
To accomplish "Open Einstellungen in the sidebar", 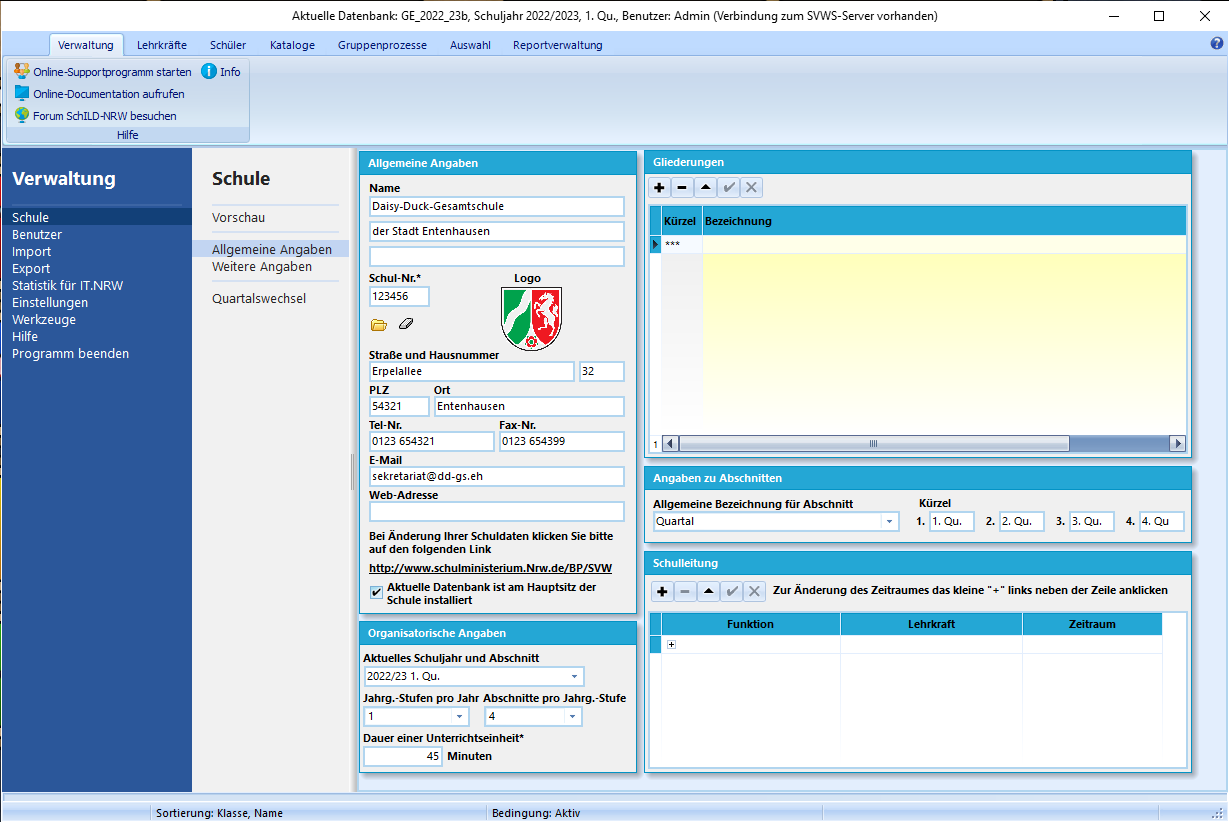I will pyautogui.click(x=50, y=302).
